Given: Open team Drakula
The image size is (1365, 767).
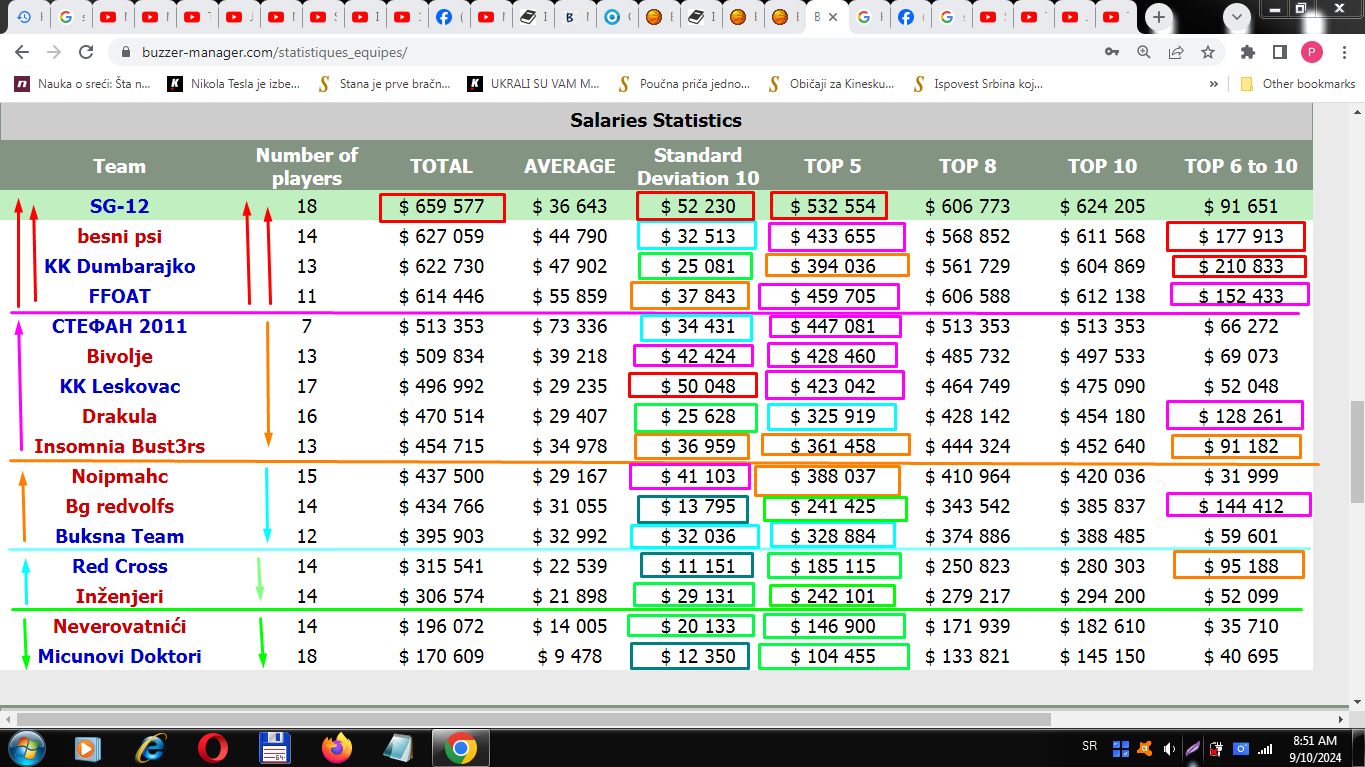Looking at the screenshot, I should pos(119,417).
